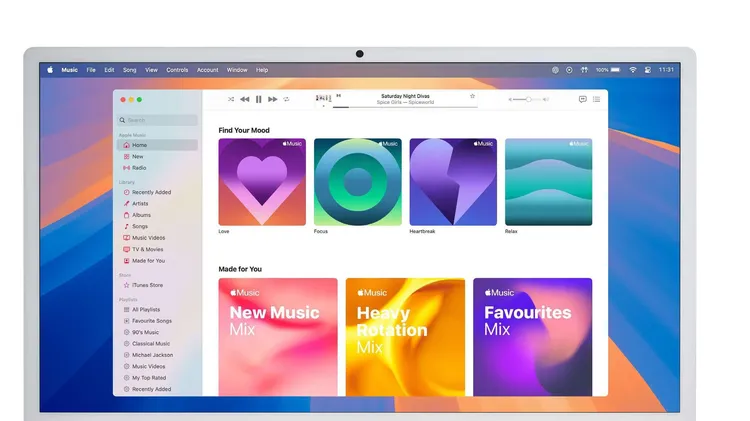
Task: Adjust the volume slider knob
Action: coord(529,100)
